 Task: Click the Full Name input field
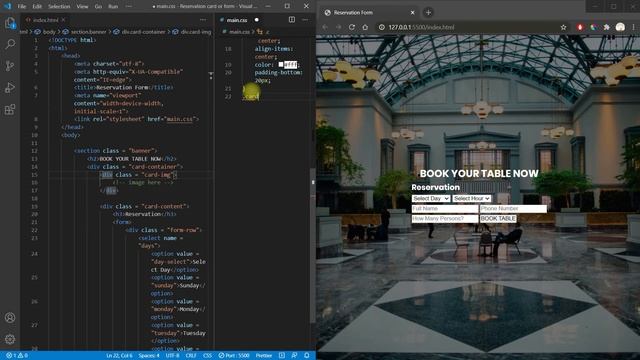[445, 209]
